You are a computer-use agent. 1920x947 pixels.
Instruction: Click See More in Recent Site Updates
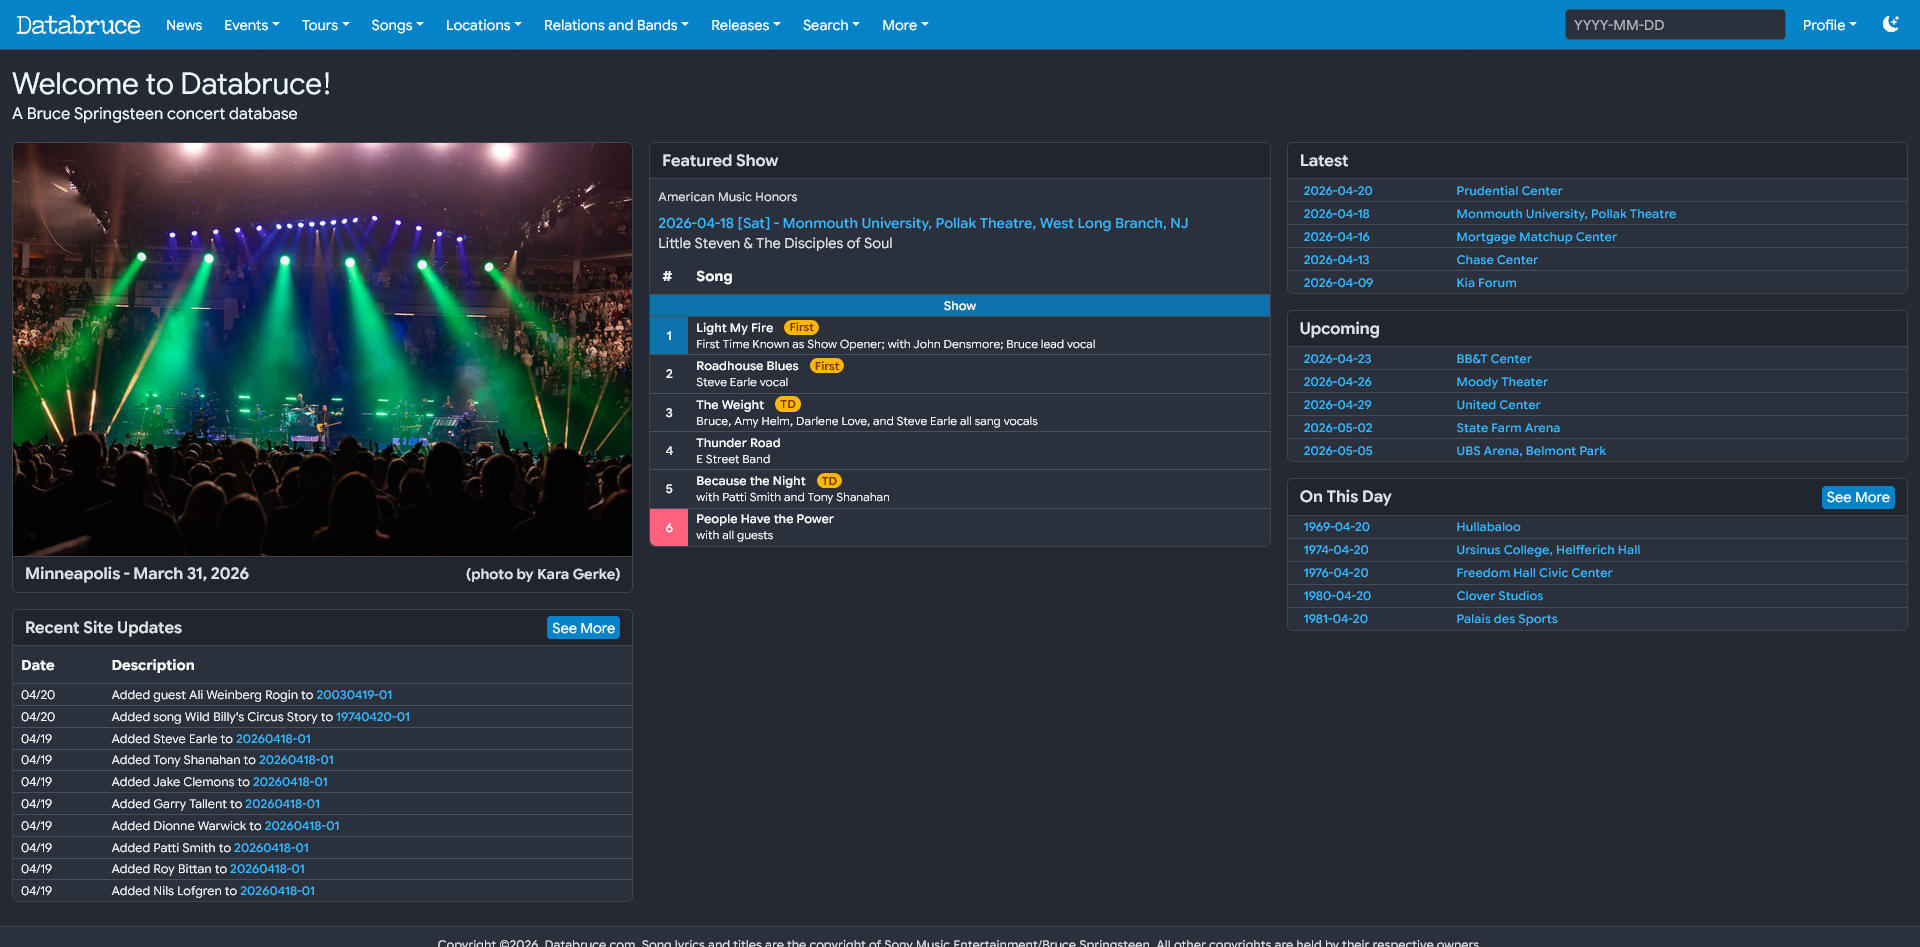click(583, 628)
